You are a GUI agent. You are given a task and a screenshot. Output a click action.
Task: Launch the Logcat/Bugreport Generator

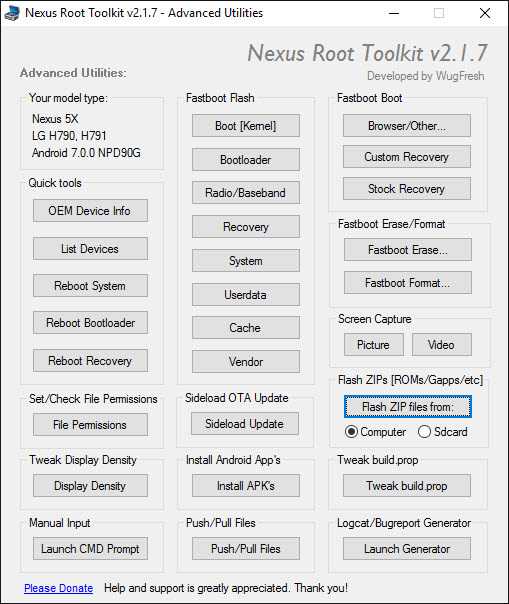407,549
